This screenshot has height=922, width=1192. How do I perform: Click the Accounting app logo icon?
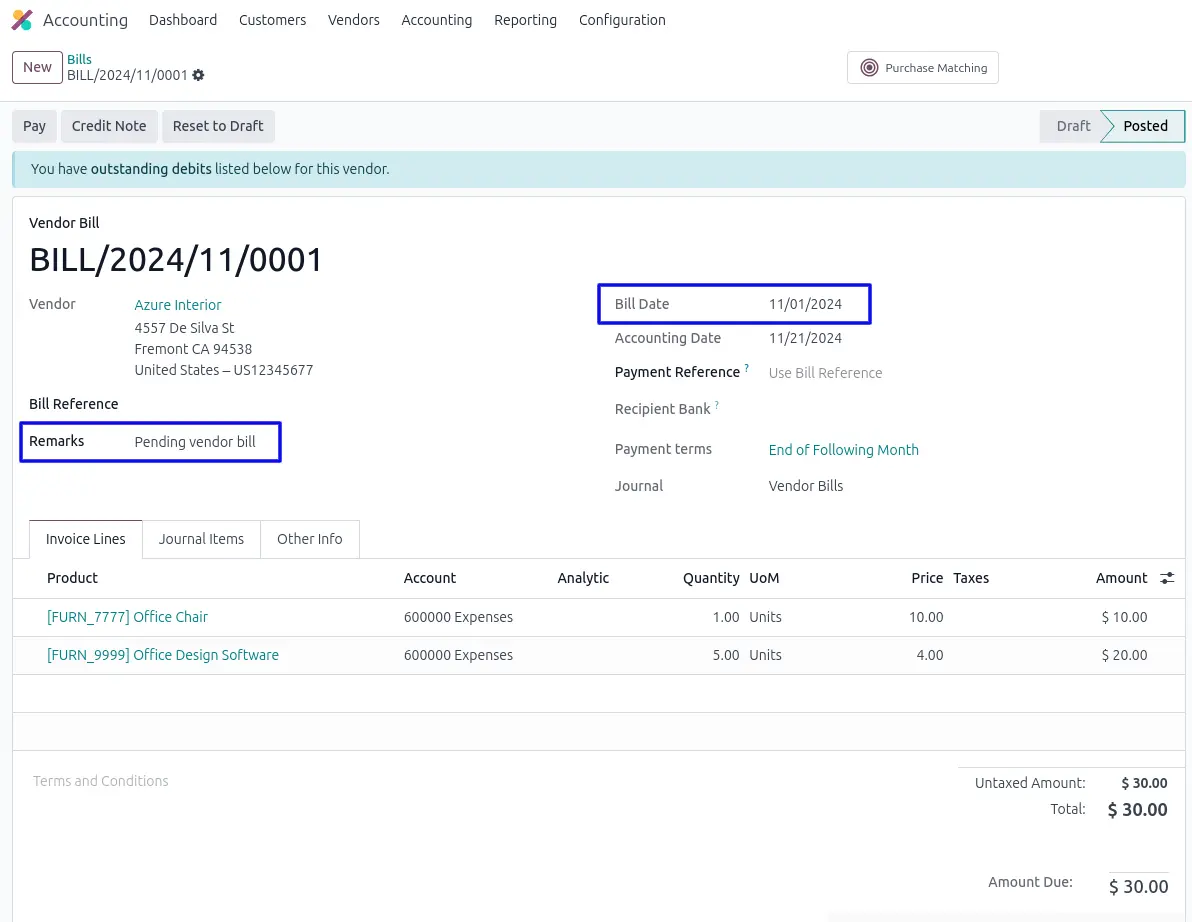22,20
